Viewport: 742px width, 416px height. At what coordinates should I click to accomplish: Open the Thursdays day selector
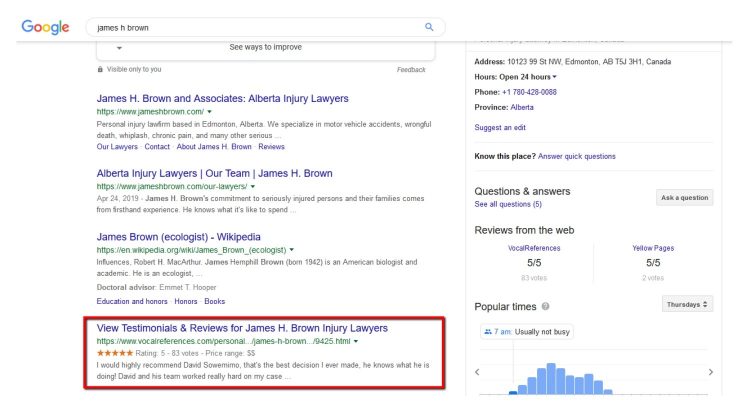[687, 304]
